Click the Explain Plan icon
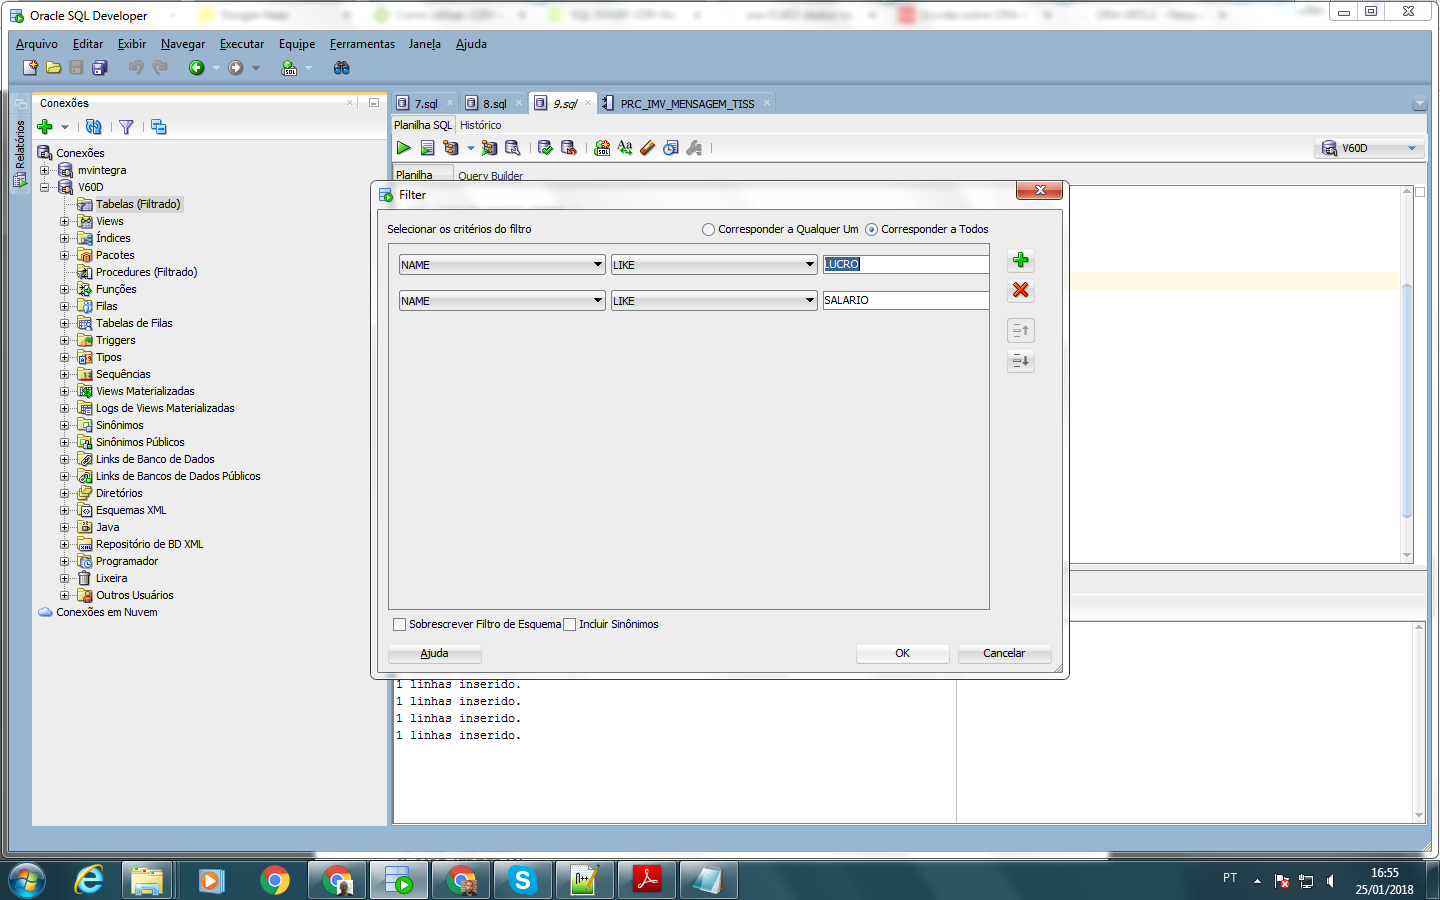1440x900 pixels. pyautogui.click(x=451, y=148)
